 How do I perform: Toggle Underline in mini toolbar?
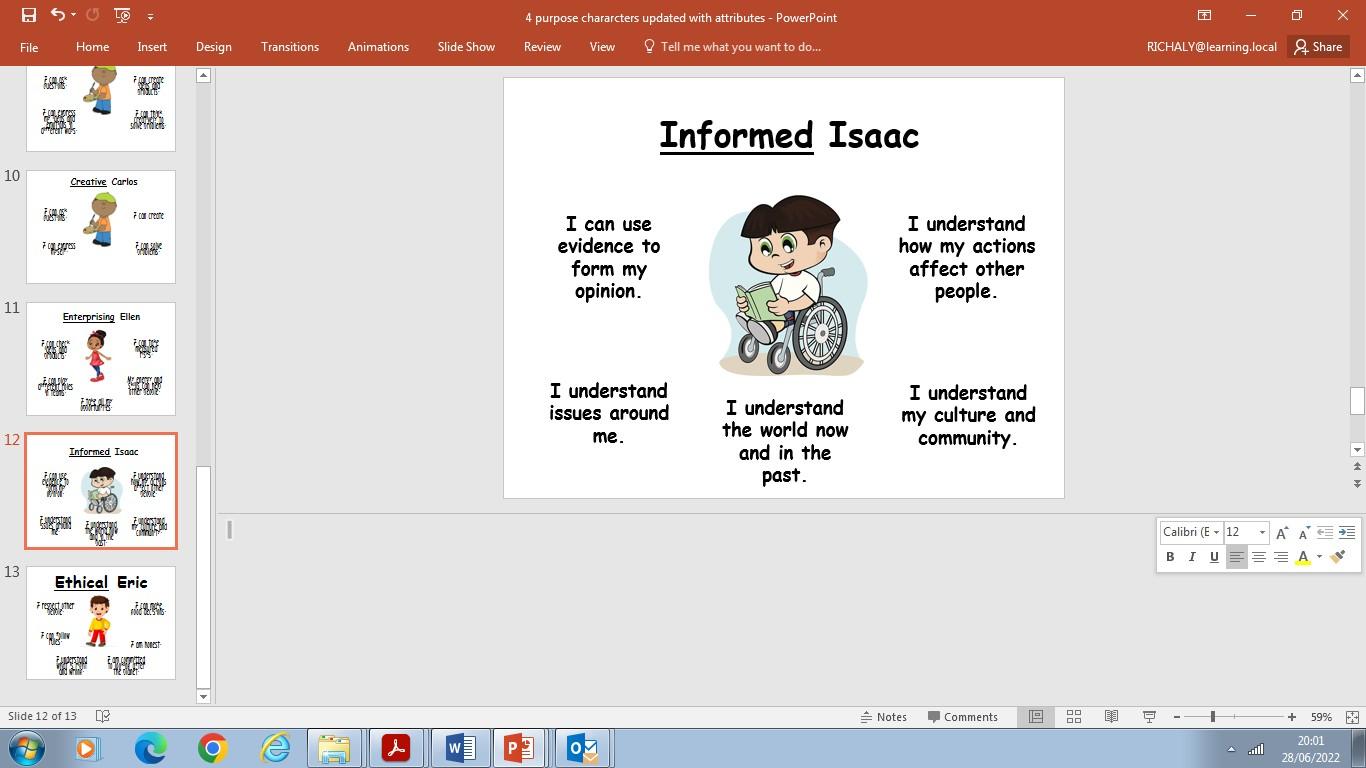(1214, 557)
